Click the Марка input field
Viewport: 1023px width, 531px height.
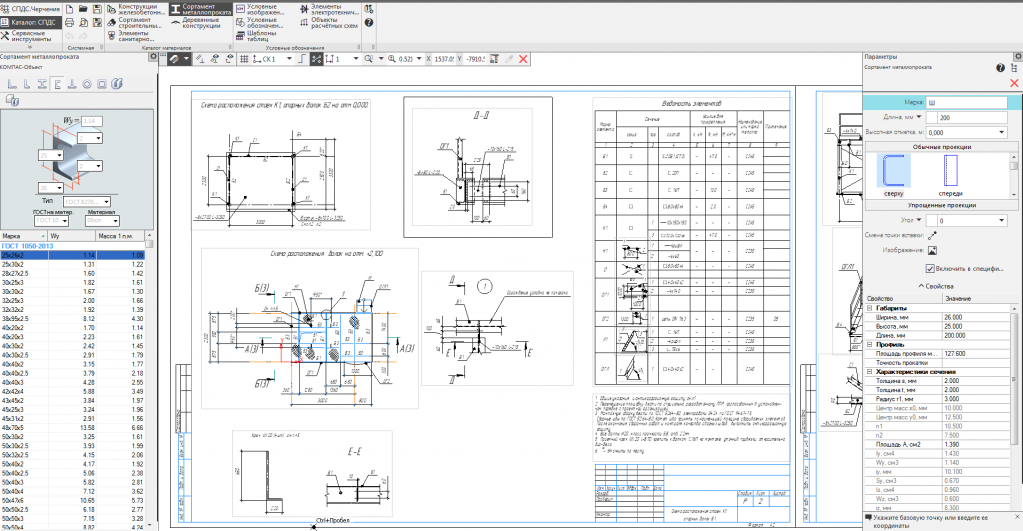(x=966, y=102)
